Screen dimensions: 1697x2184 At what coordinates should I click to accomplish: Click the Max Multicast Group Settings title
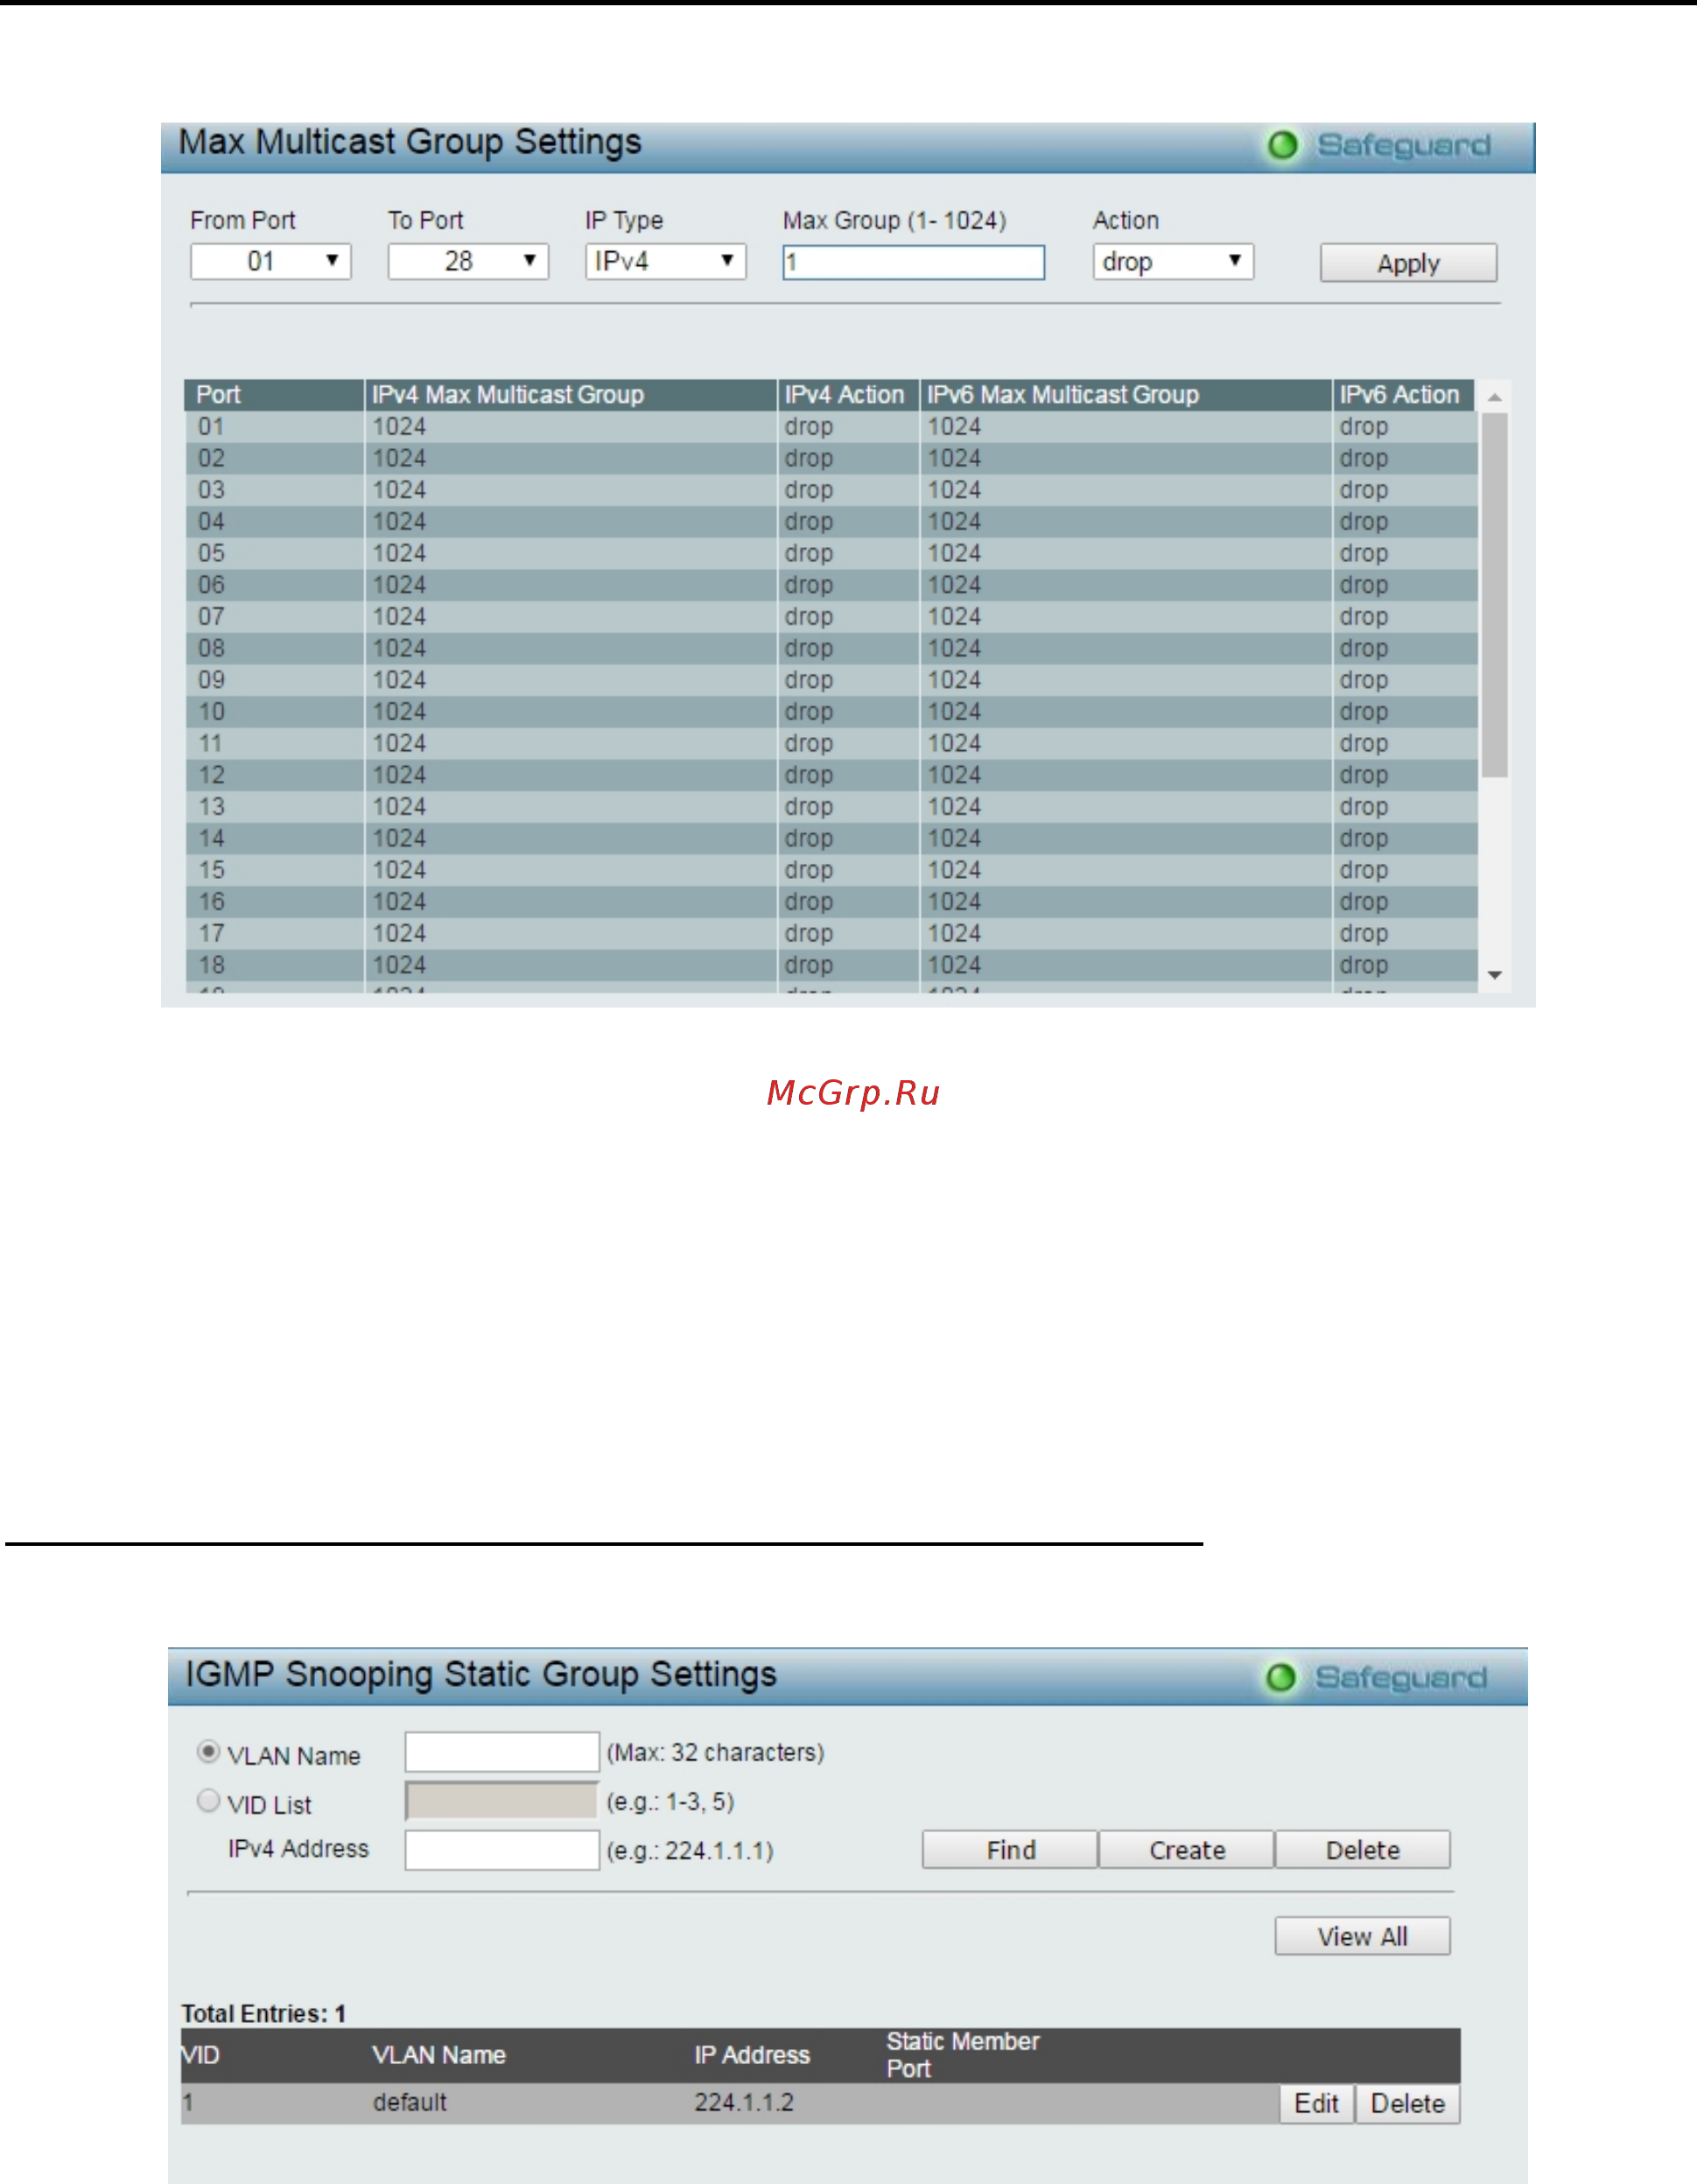tap(410, 142)
